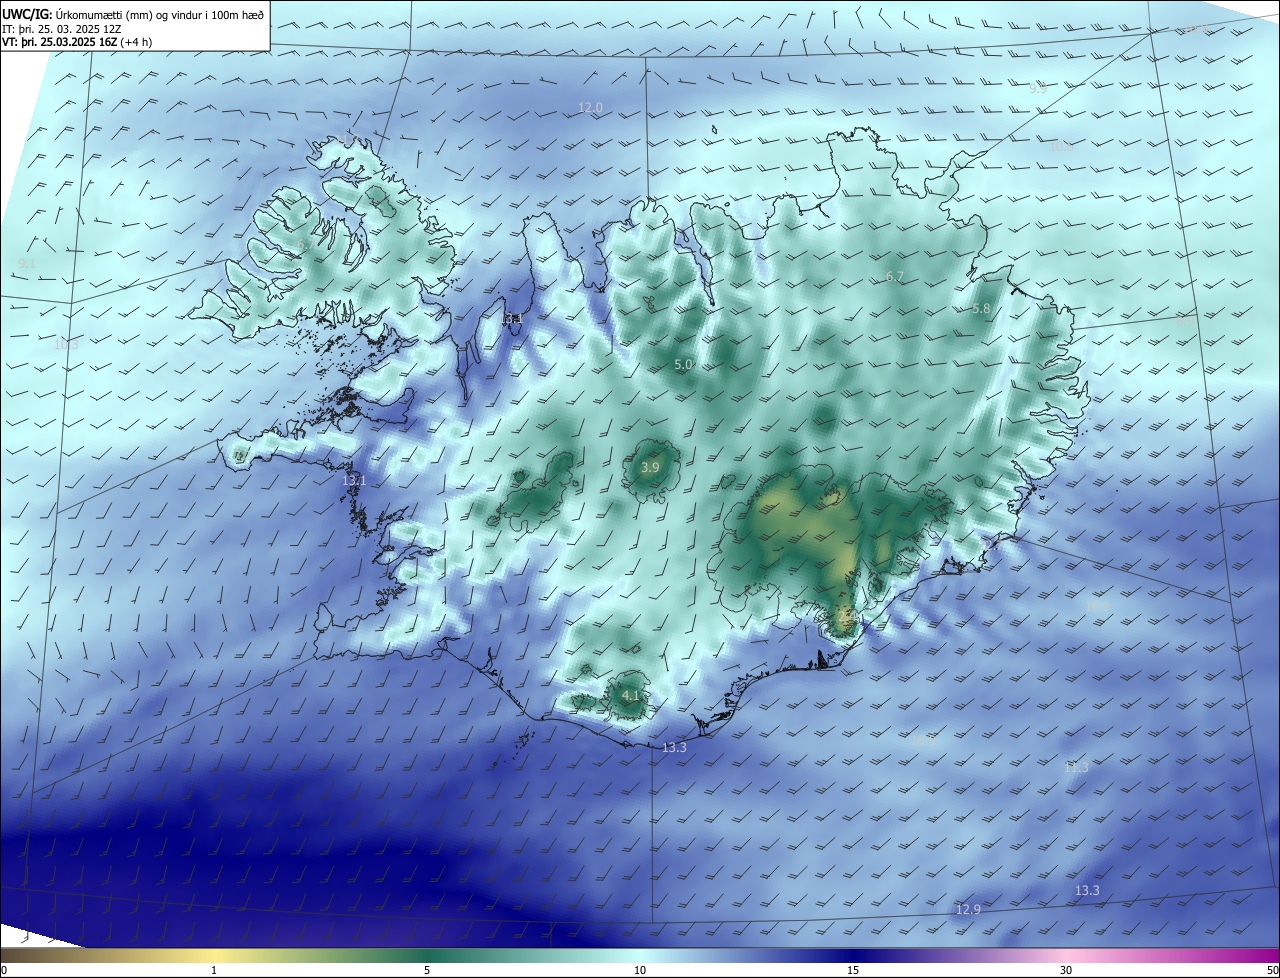1280x978 pixels.
Task: Click the color scale tick label 30
Action: (x=1066, y=970)
